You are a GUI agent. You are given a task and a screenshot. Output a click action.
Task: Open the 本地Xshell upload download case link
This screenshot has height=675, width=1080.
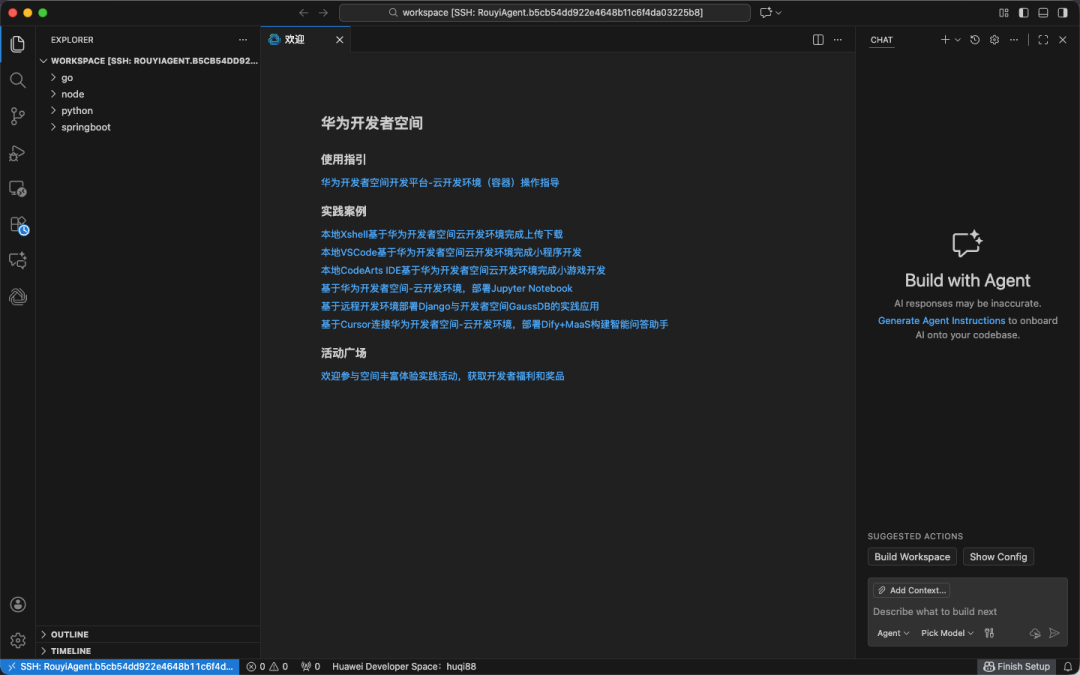(442, 234)
